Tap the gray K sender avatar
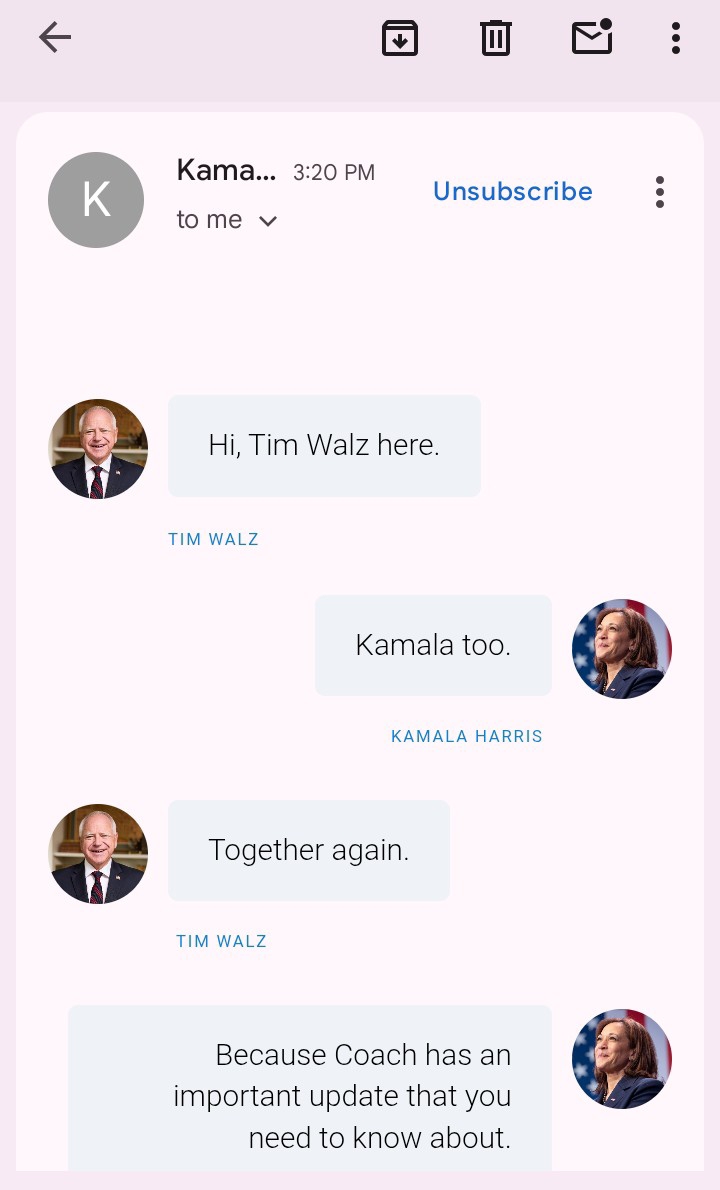Image resolution: width=720 pixels, height=1190 pixels. pyautogui.click(x=96, y=200)
